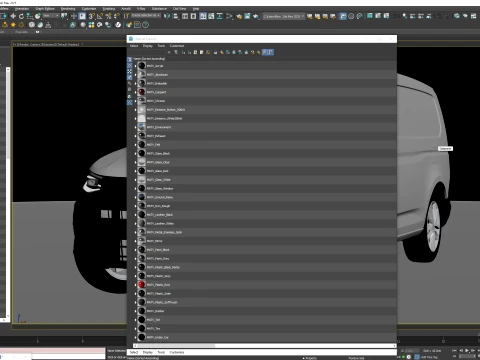Viewport: 480px width, 360px height.
Task: Select the Move tool in main toolbar
Action: (x=13, y=16)
